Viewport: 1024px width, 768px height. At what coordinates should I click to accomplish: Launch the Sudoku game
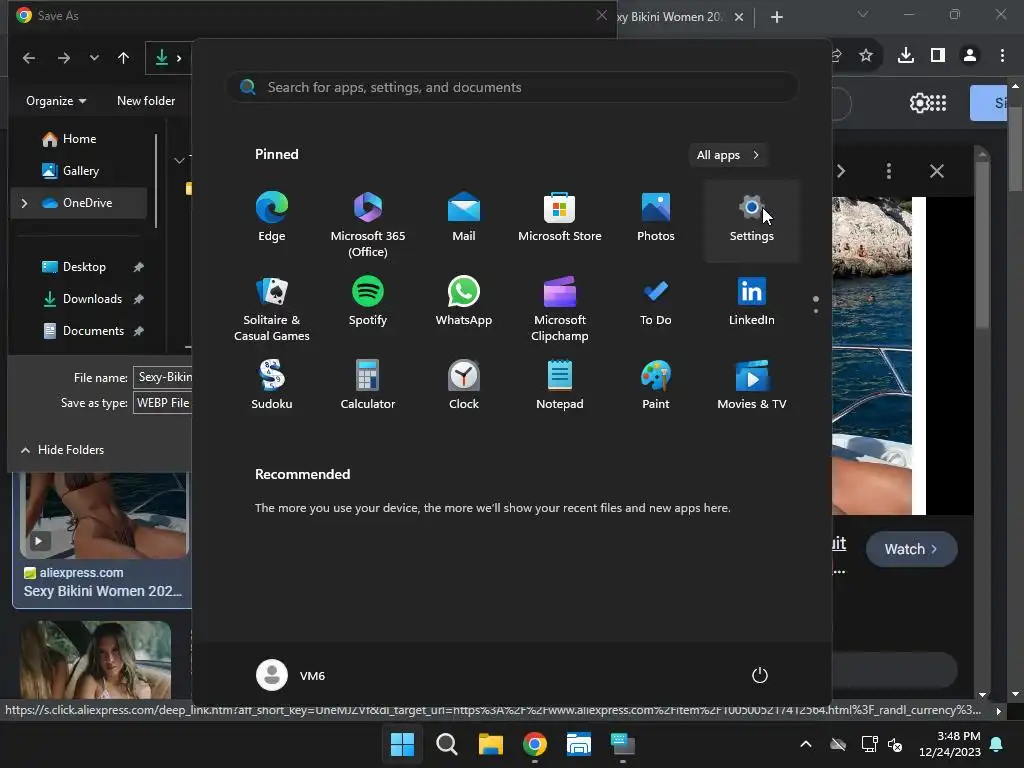click(272, 385)
